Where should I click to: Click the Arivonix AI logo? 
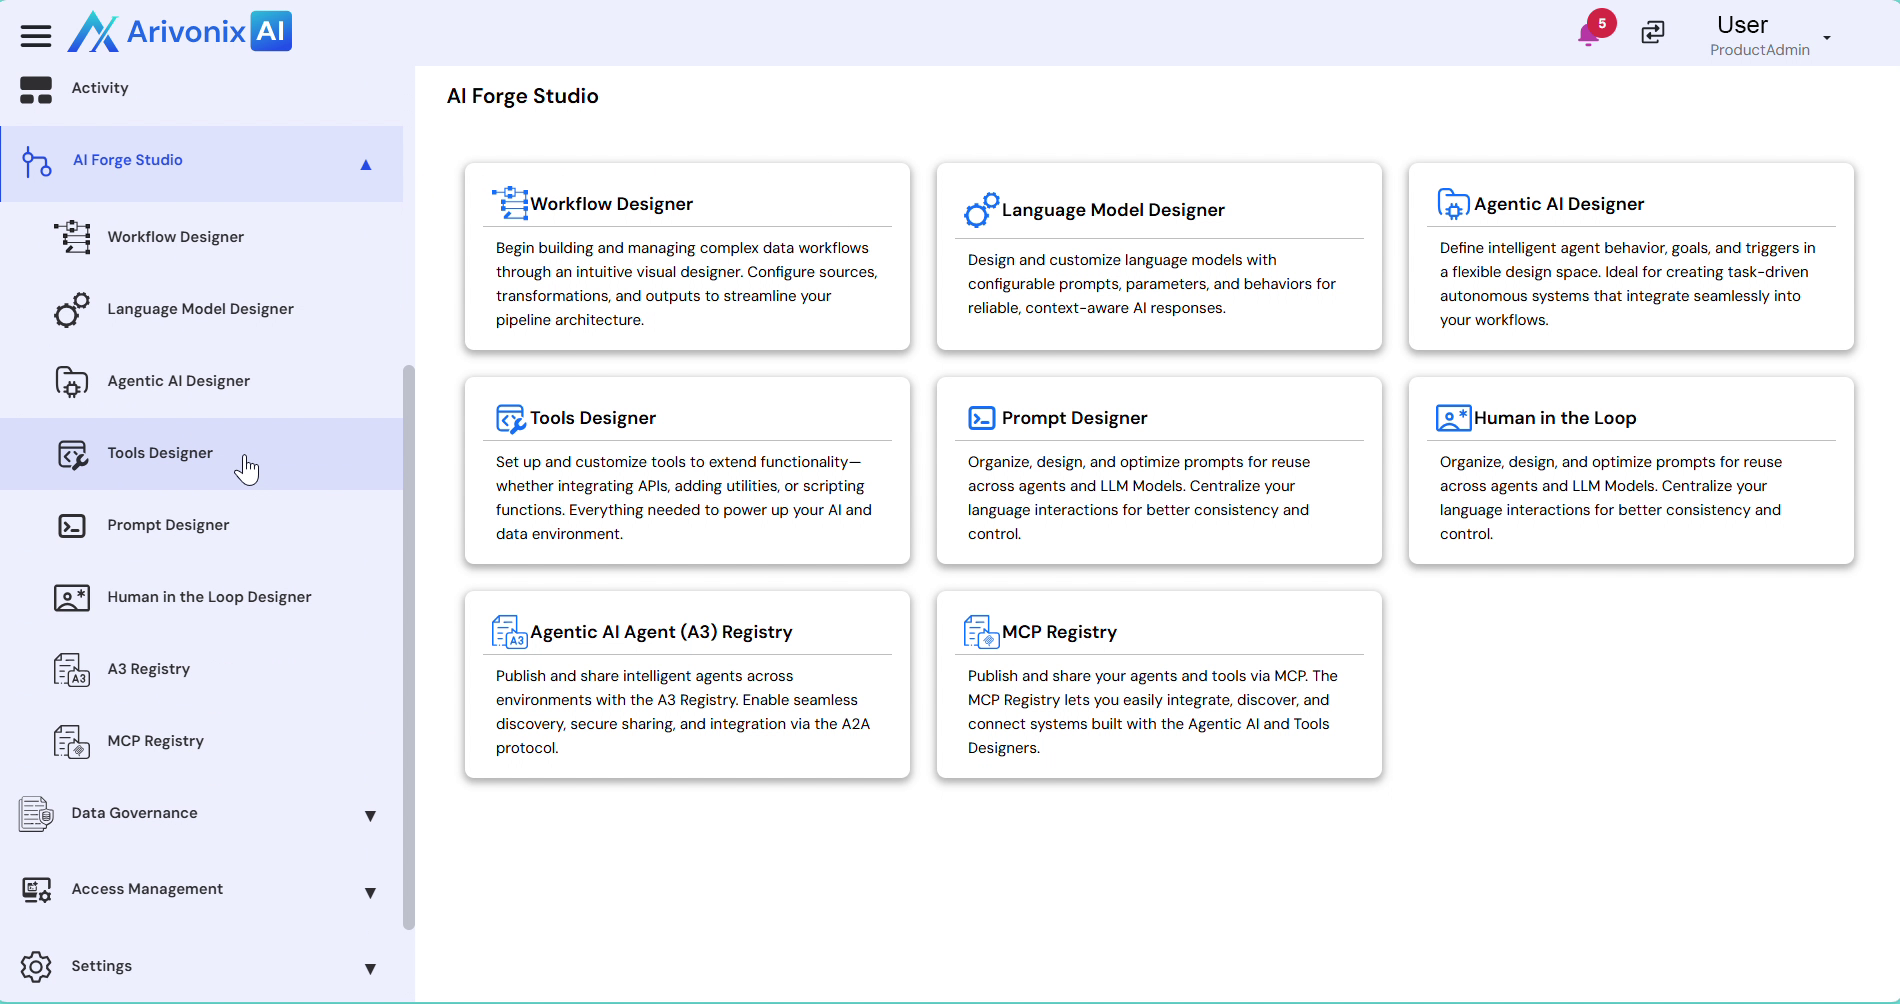coord(180,32)
